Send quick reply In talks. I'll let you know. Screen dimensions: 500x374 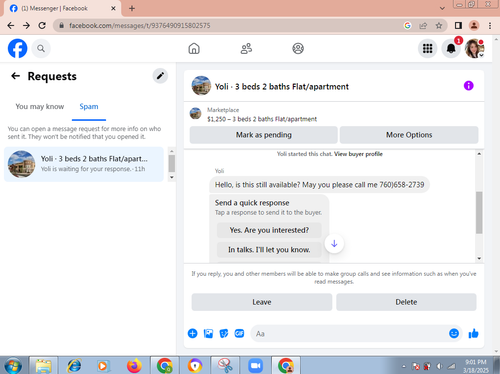pyautogui.click(x=269, y=250)
